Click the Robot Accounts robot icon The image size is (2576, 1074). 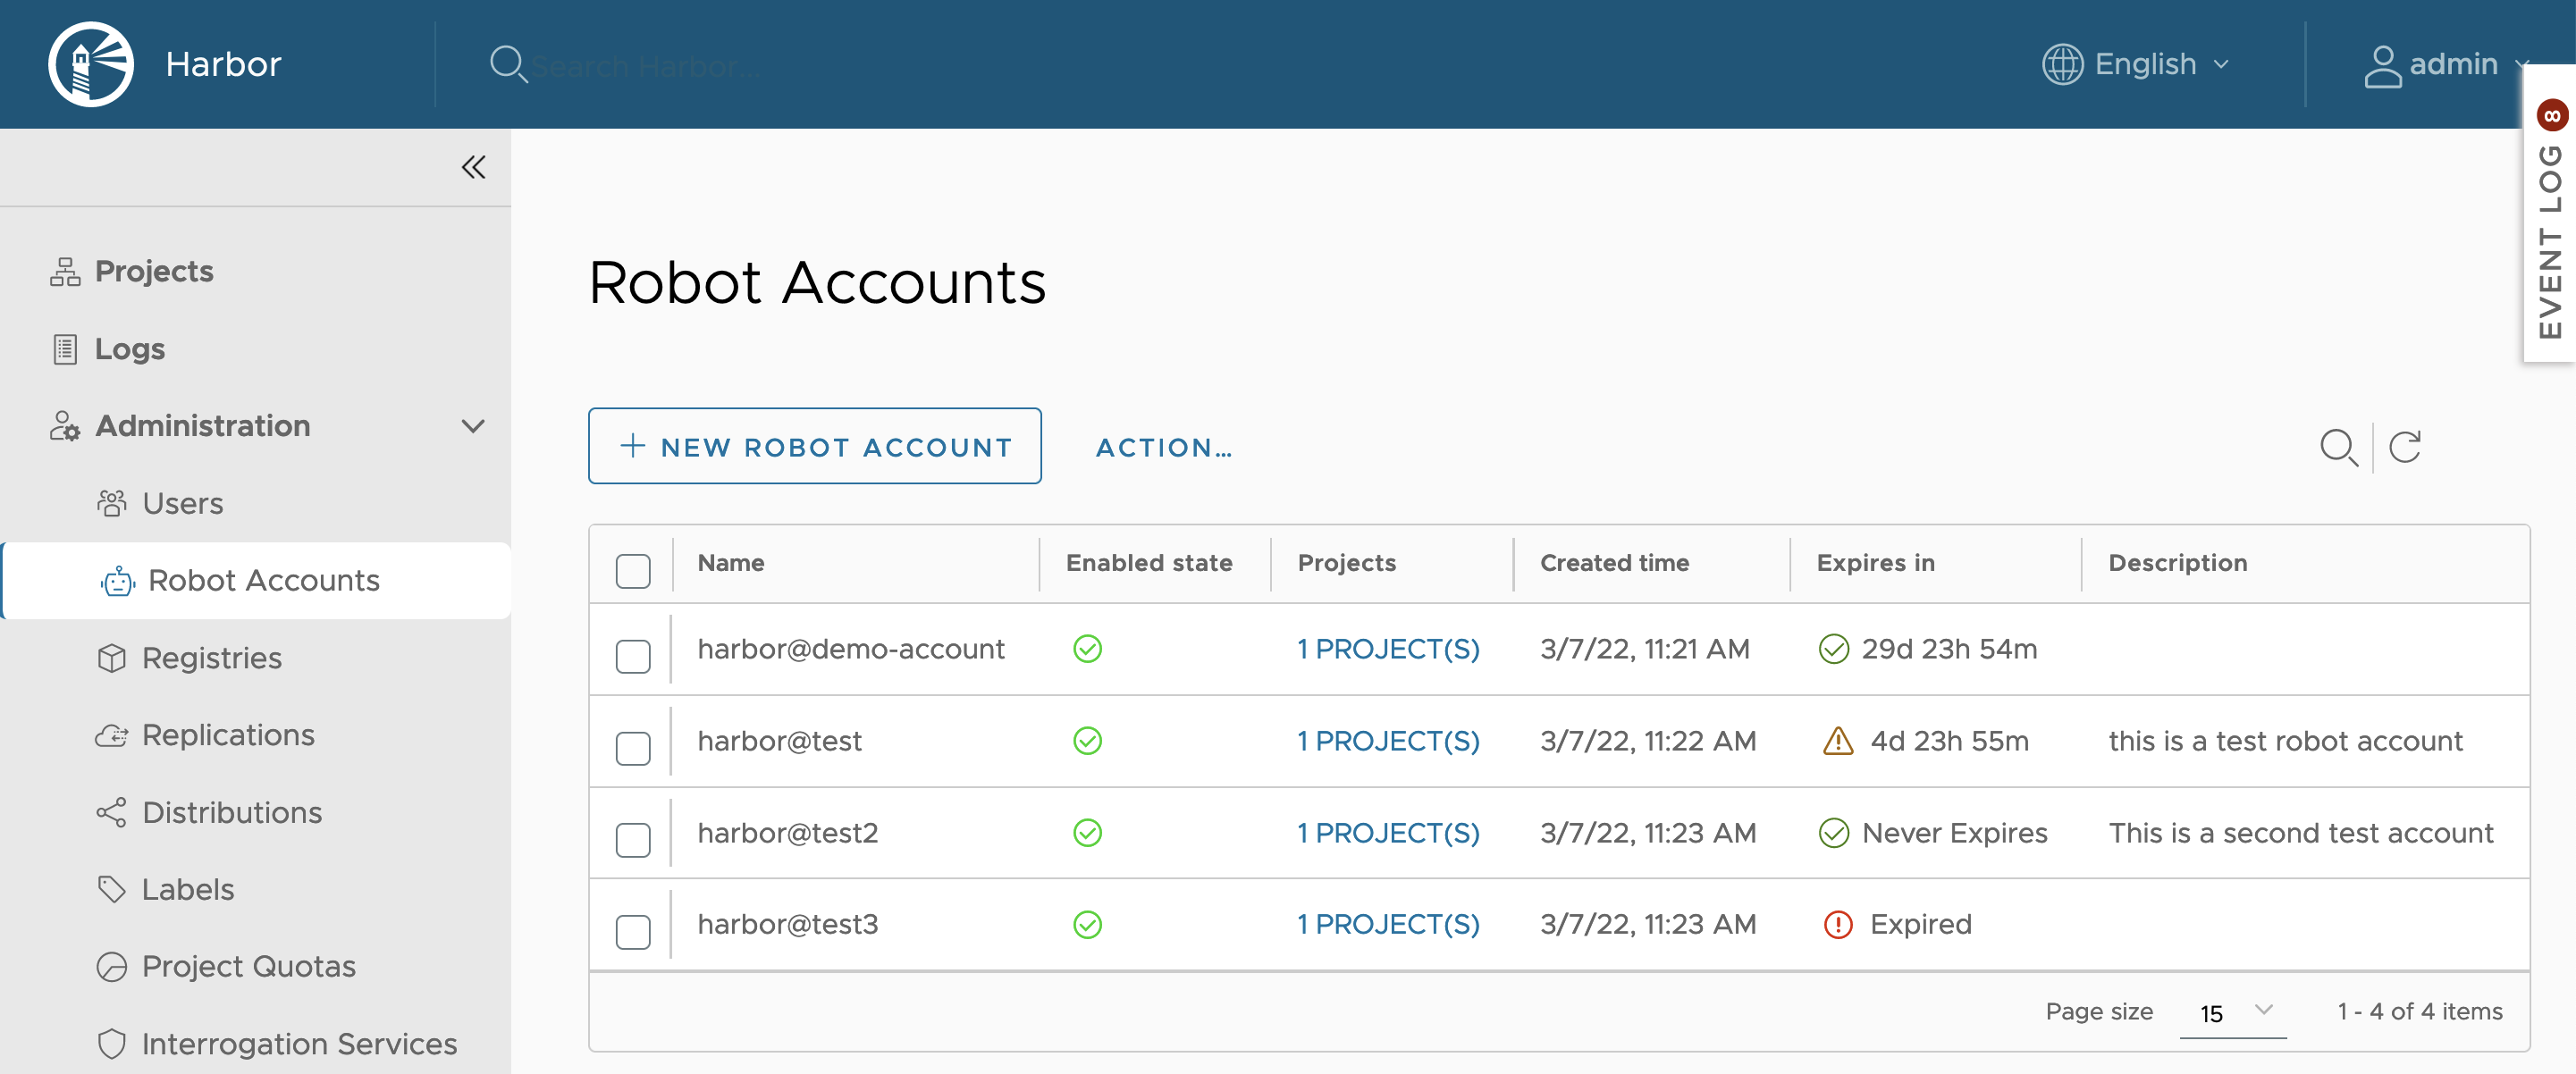[x=118, y=581]
